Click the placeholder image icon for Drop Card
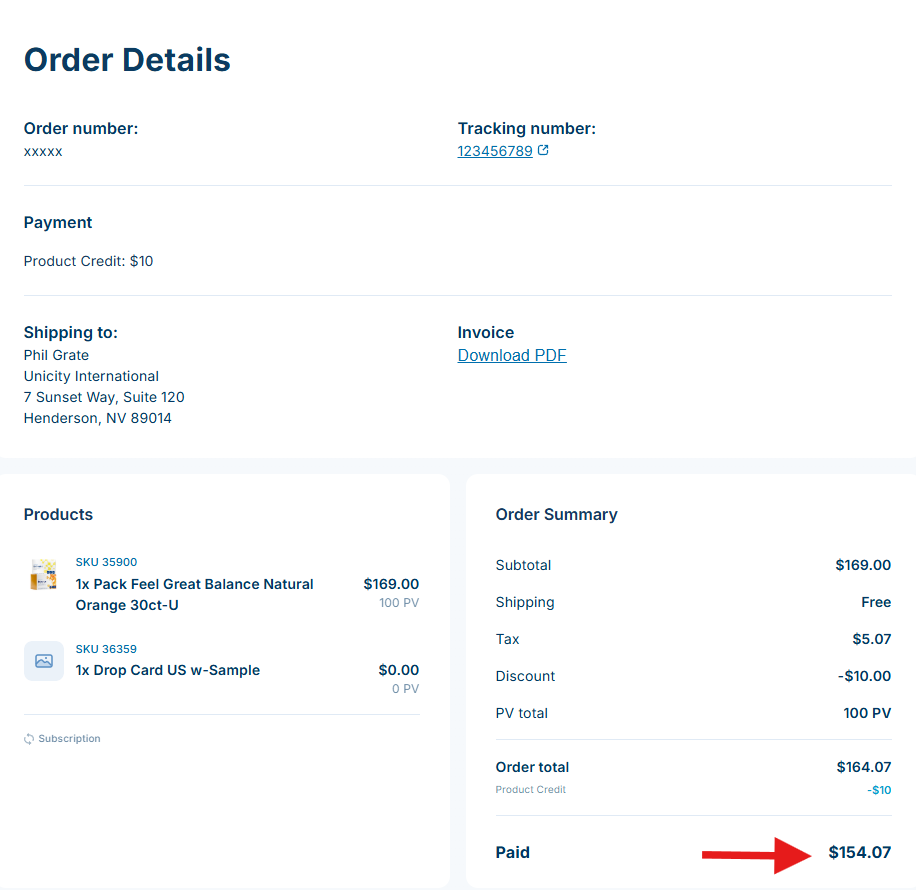Screen dimensions: 916x890 [43, 661]
